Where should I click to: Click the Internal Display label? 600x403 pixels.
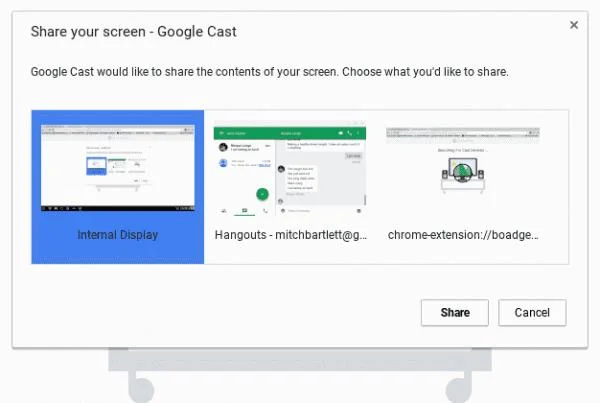(117, 235)
